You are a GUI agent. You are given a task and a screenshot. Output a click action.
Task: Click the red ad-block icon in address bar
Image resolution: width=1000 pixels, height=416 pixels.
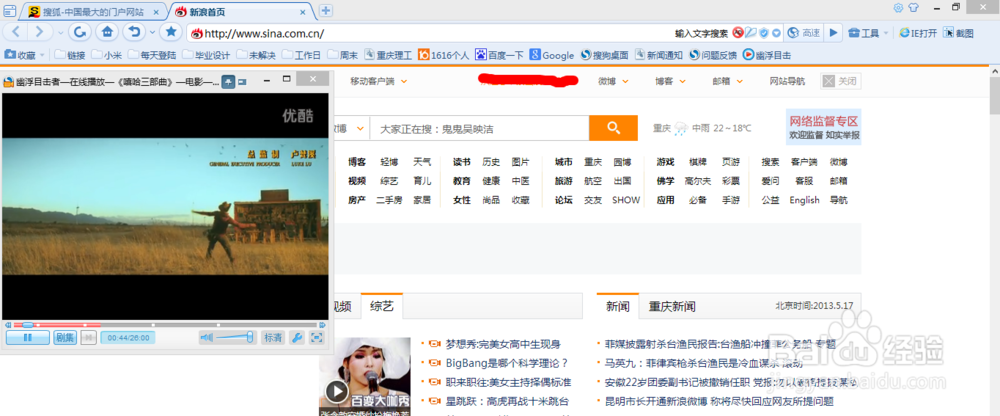(x=738, y=33)
